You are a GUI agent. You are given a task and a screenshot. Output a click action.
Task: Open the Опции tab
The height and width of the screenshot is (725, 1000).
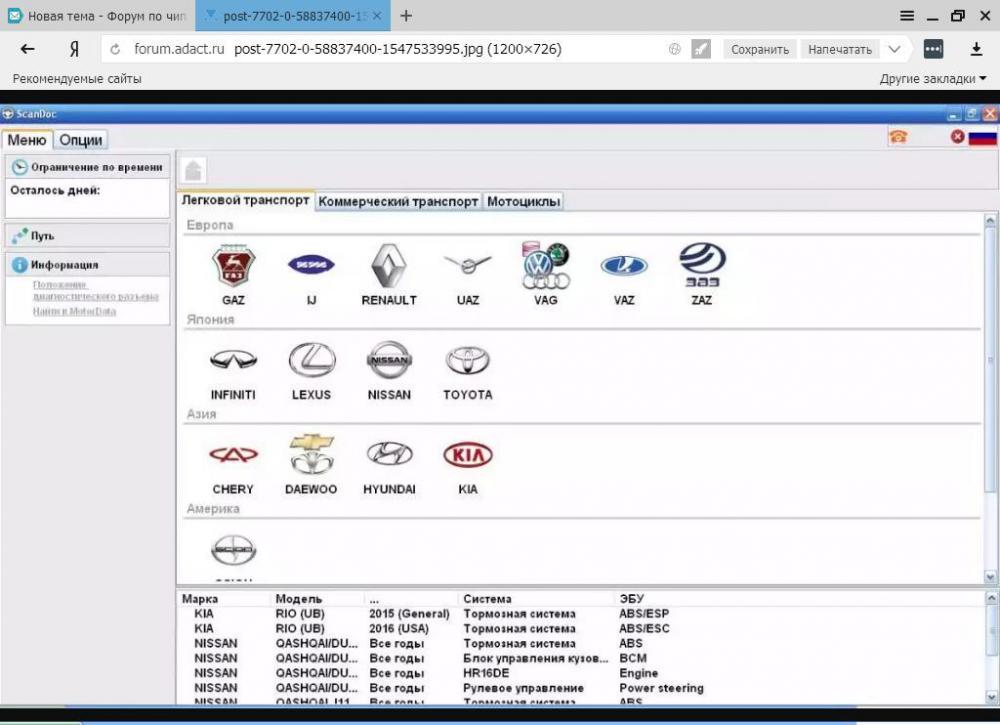tap(81, 140)
